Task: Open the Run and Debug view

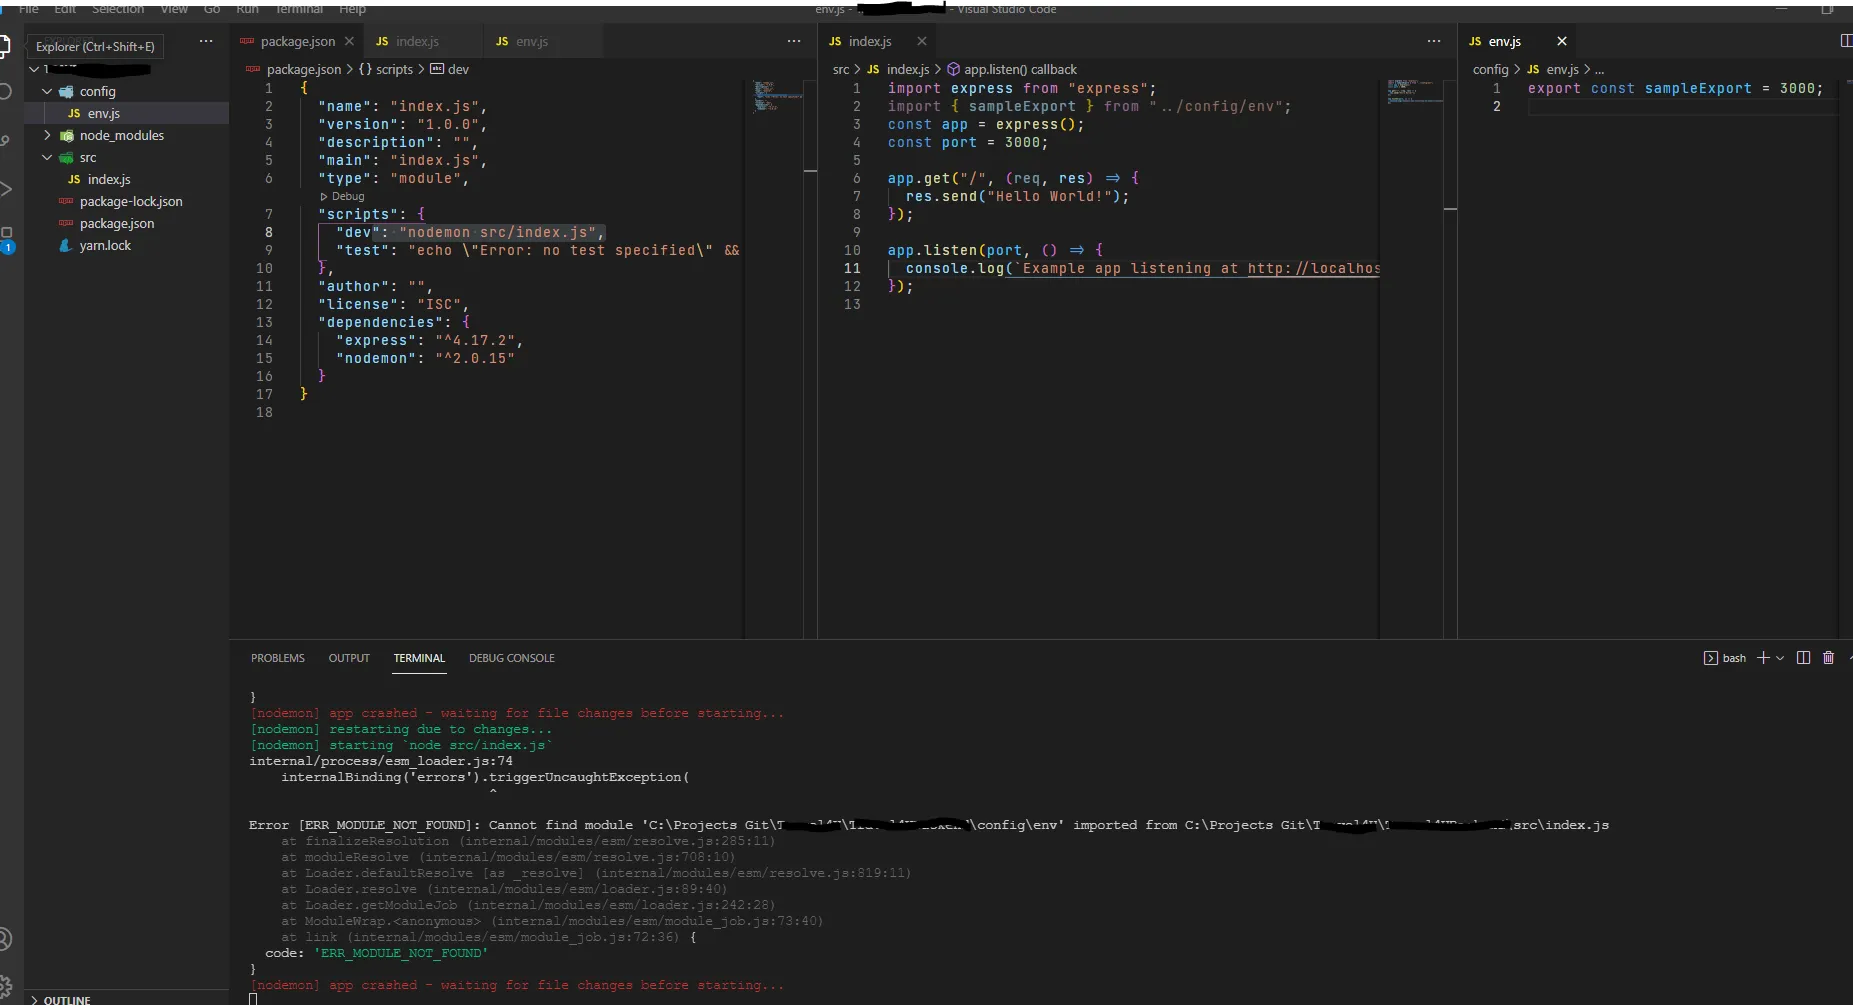Action: 5,189
